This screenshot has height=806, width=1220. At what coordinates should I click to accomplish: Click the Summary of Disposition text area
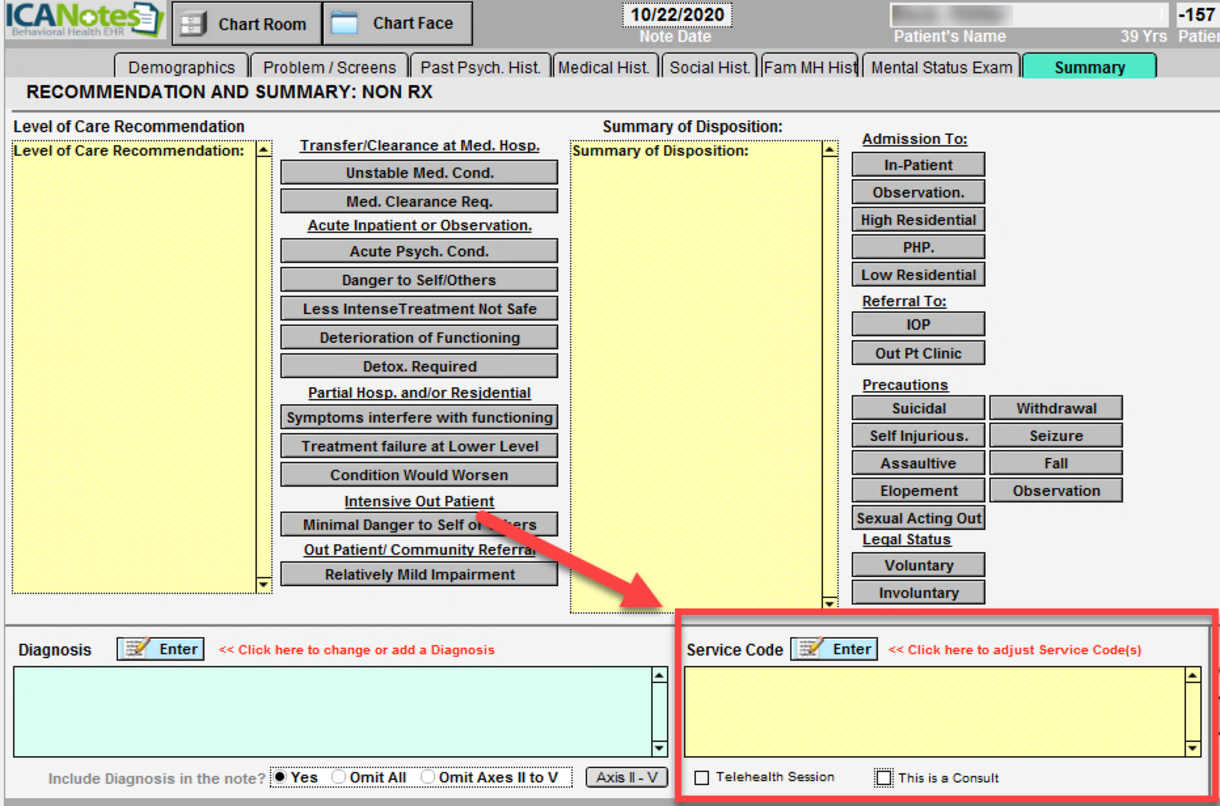[x=696, y=376]
